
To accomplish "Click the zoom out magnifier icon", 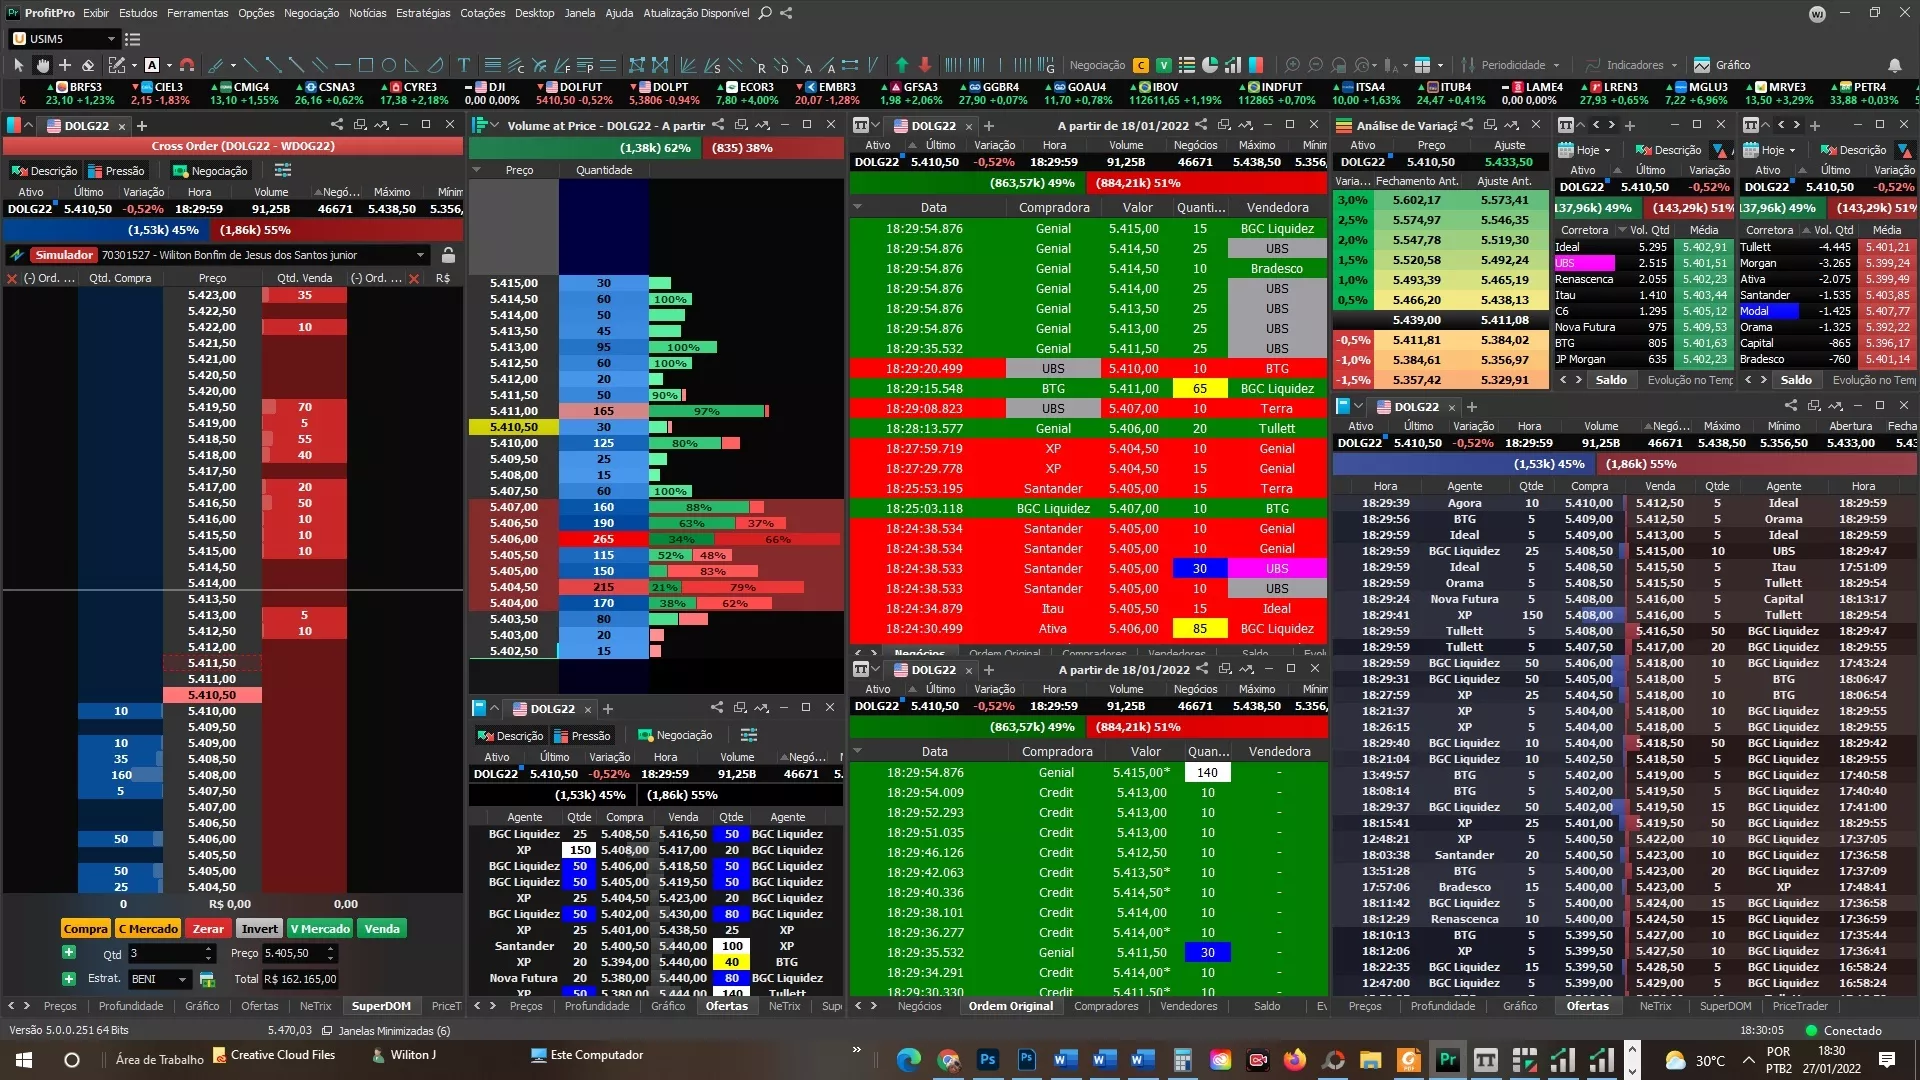I will 1315,65.
